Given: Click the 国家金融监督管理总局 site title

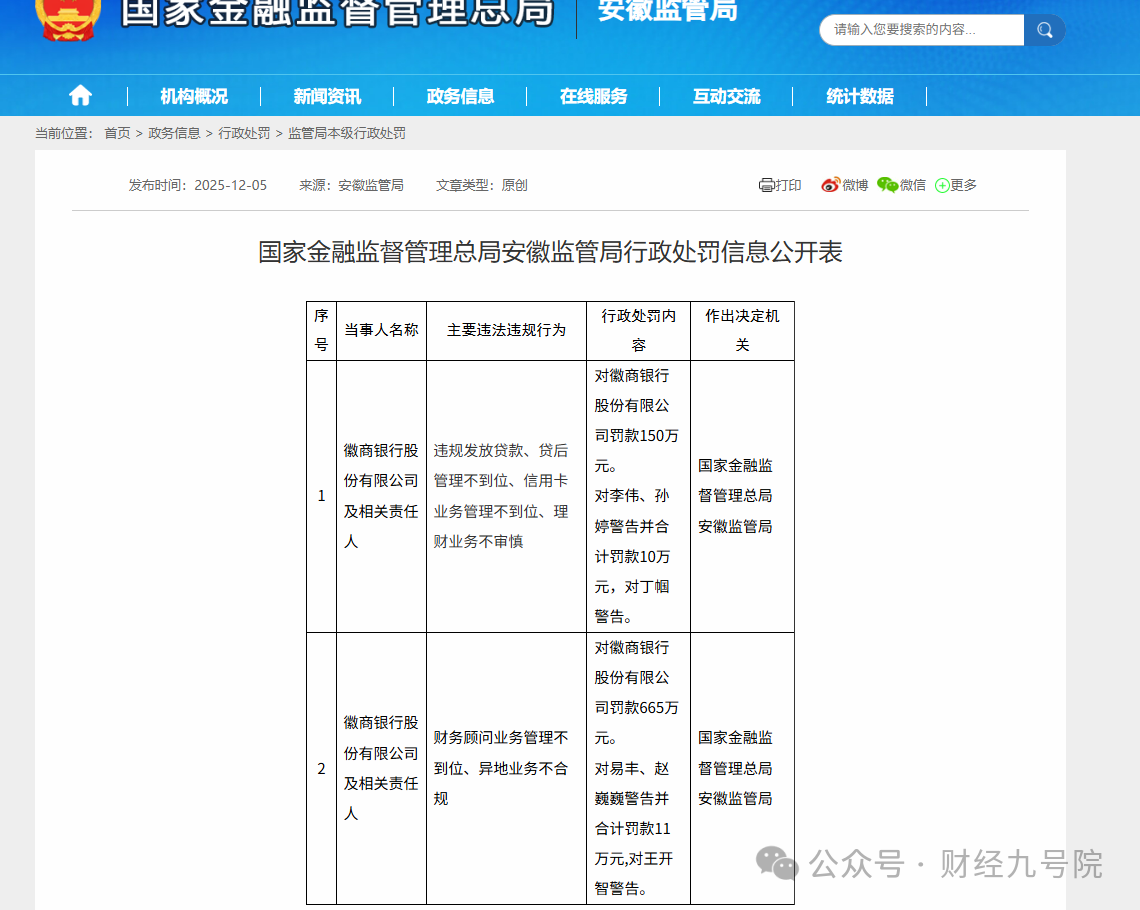Looking at the screenshot, I should (337, 12).
